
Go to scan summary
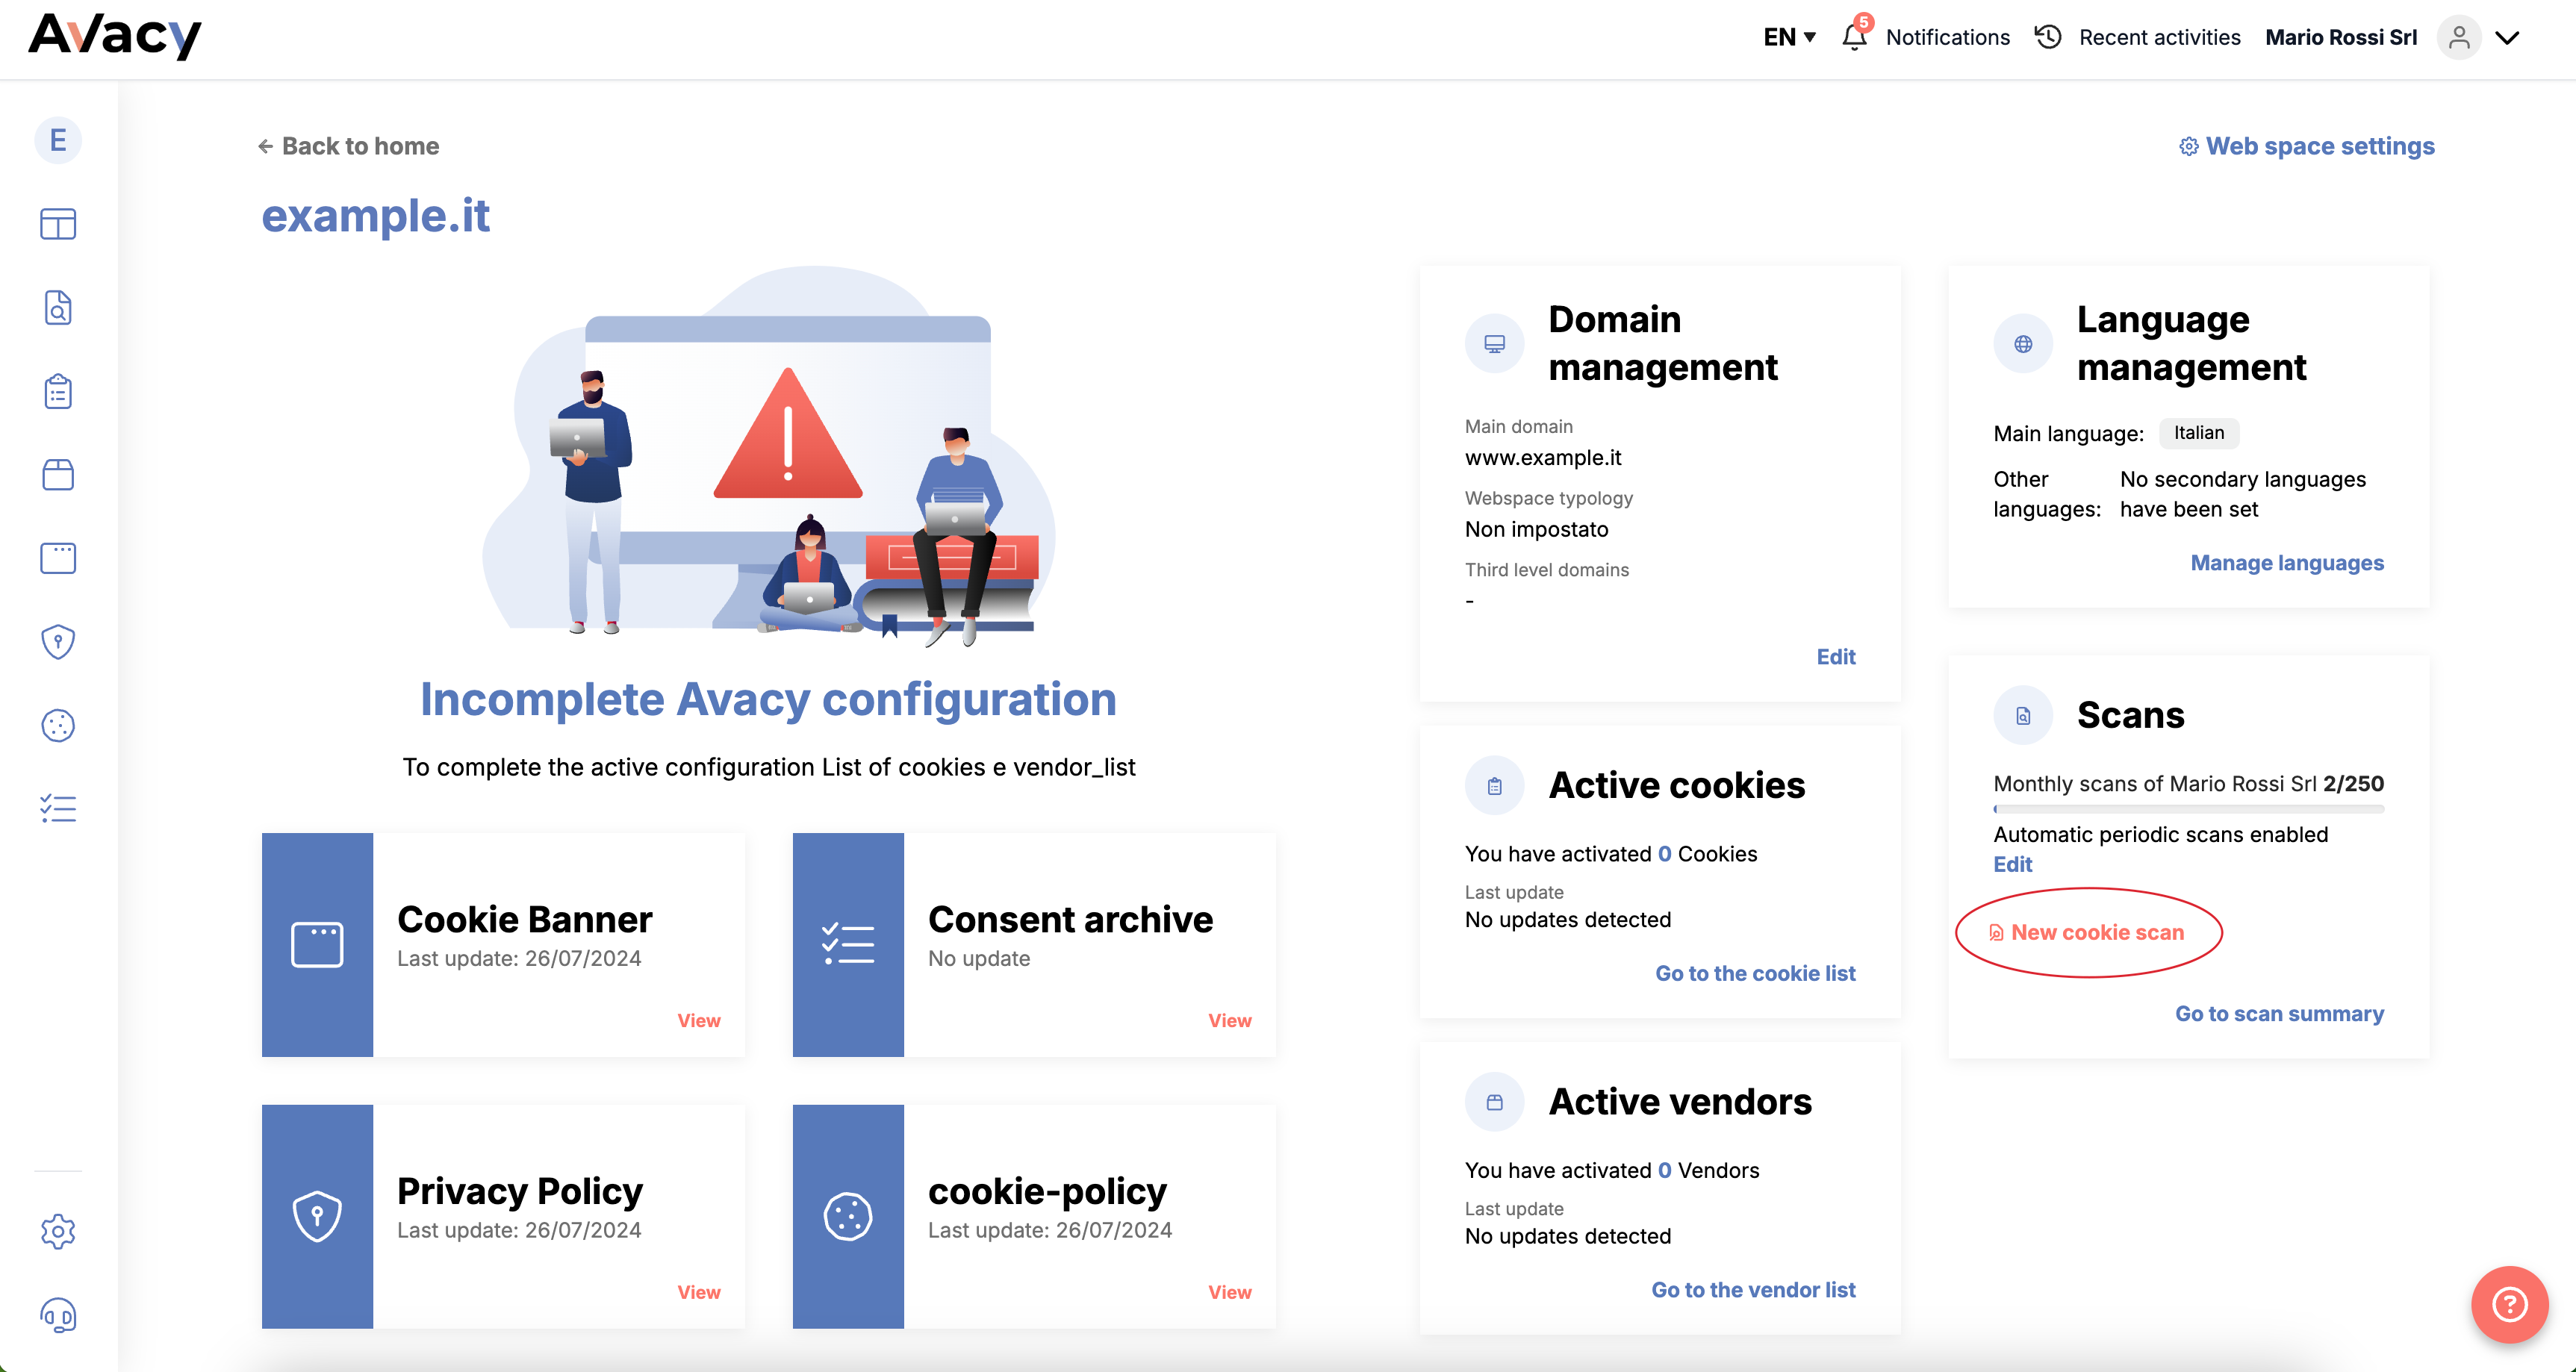pos(2279,1014)
